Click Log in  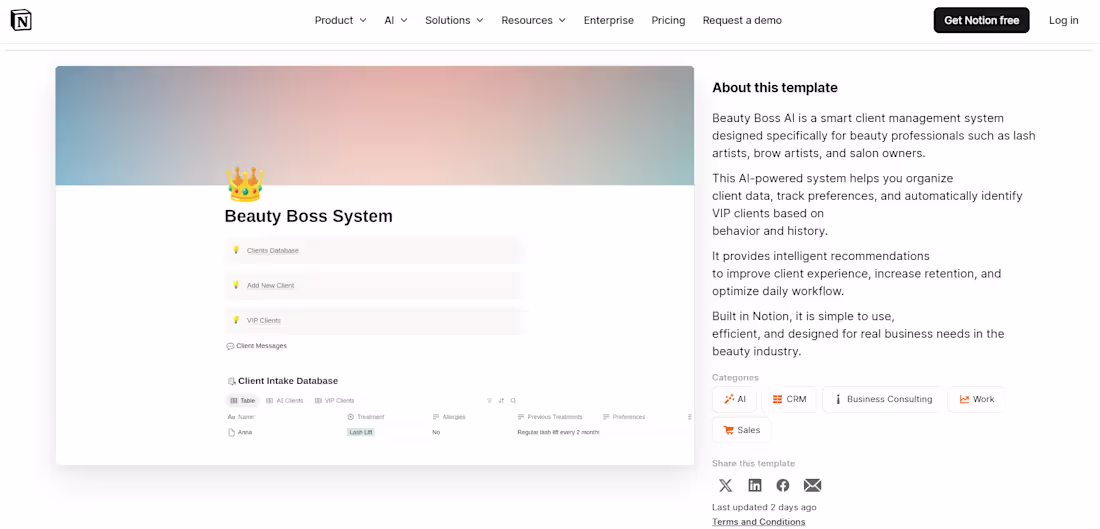pos(1064,20)
